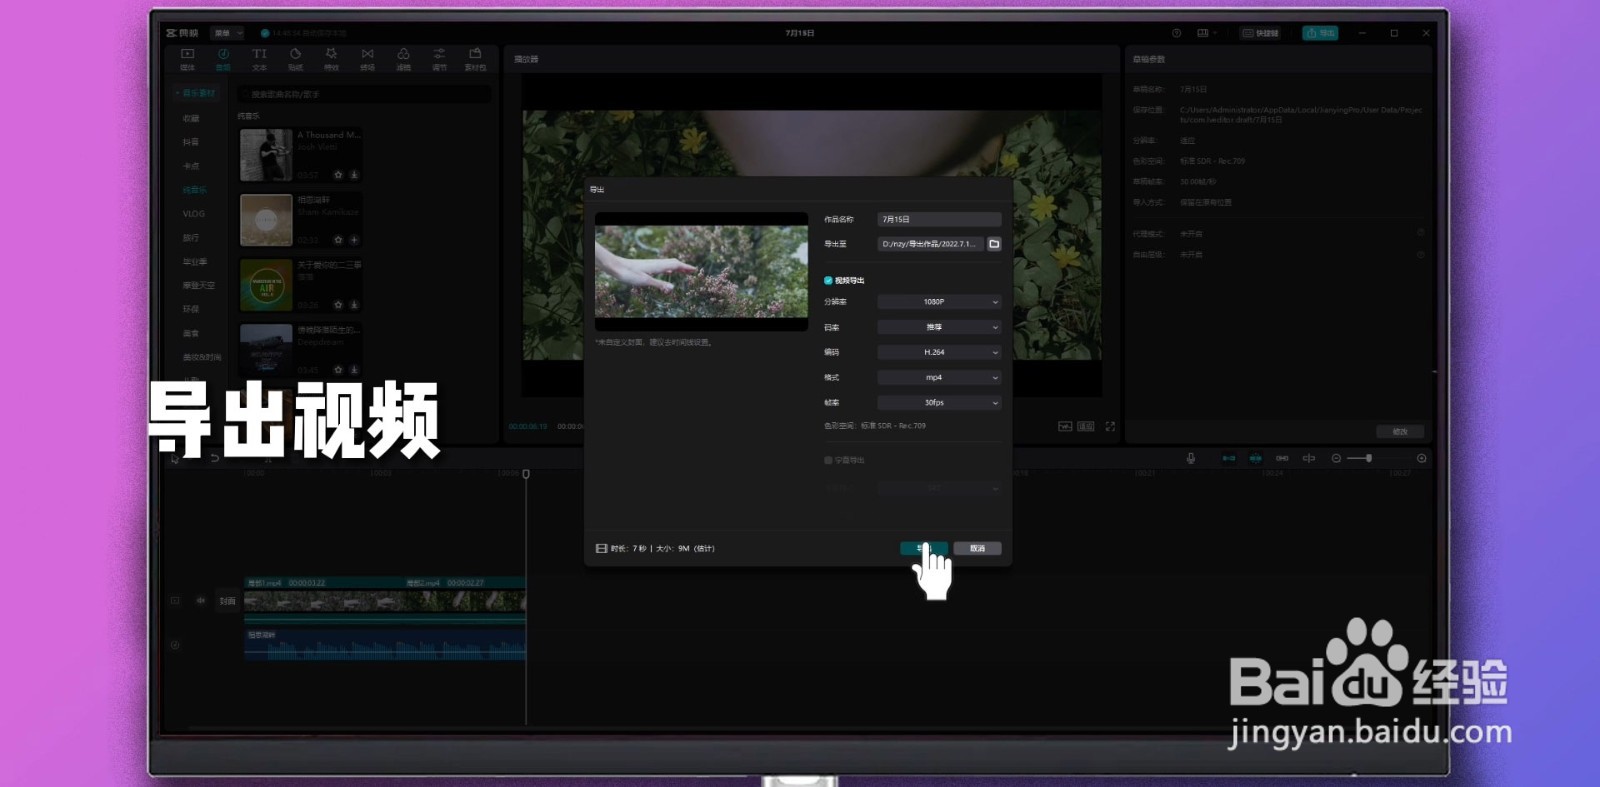The height and width of the screenshot is (787, 1600).
Task: Click 取消 to cancel the export
Action: [977, 548]
